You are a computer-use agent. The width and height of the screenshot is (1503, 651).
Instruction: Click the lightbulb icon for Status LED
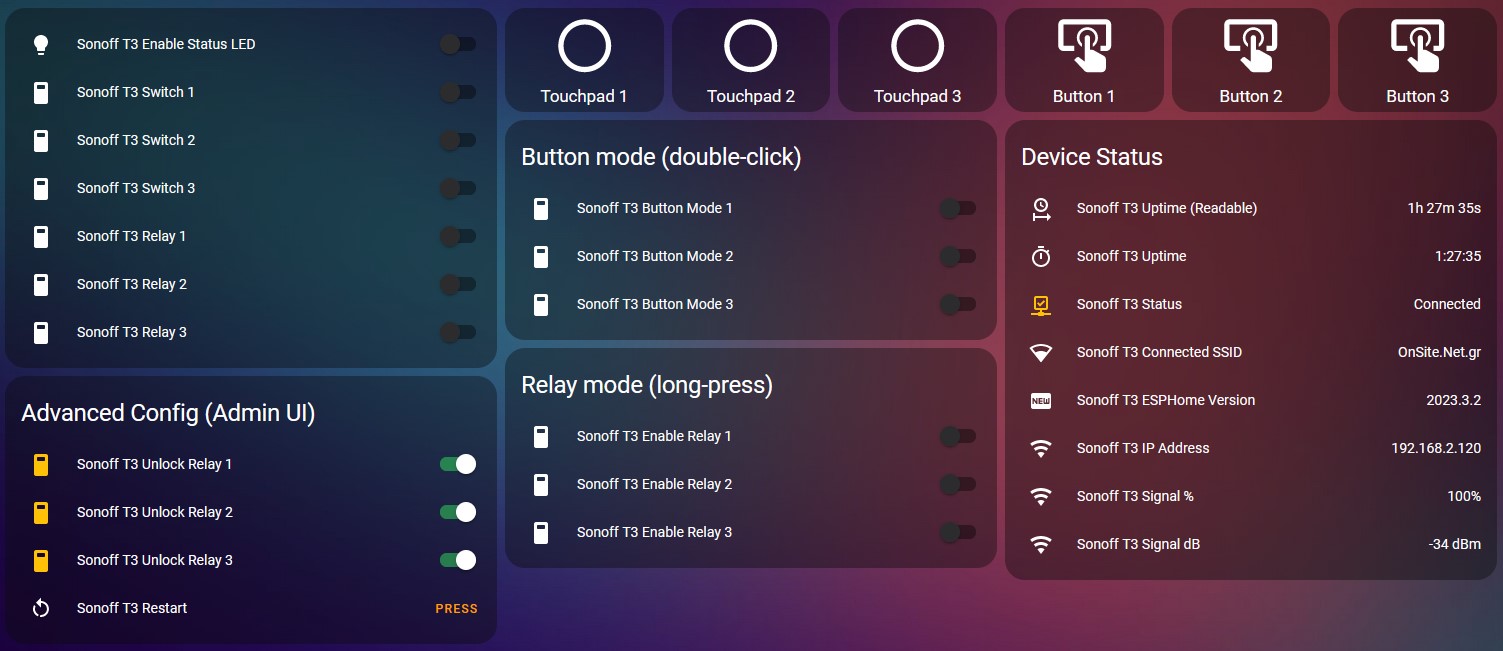point(41,44)
